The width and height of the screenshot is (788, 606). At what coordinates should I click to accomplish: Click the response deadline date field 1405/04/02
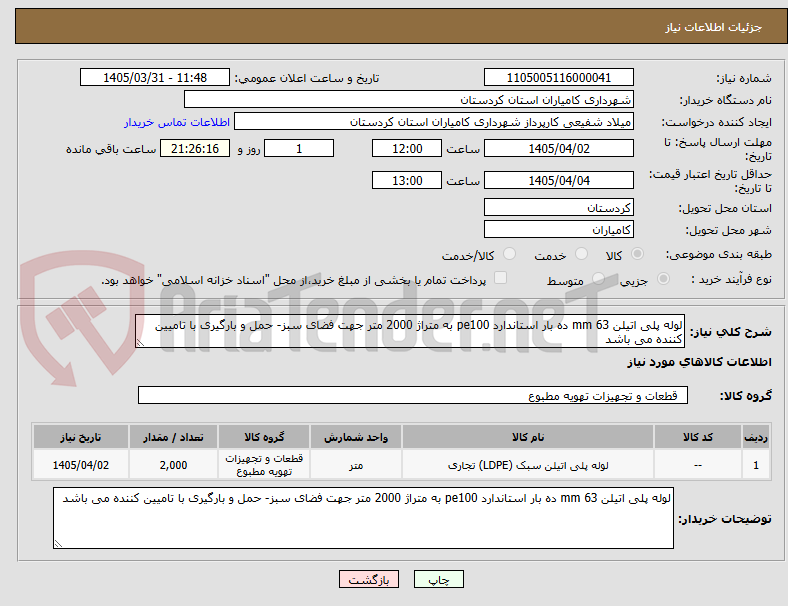[558, 149]
